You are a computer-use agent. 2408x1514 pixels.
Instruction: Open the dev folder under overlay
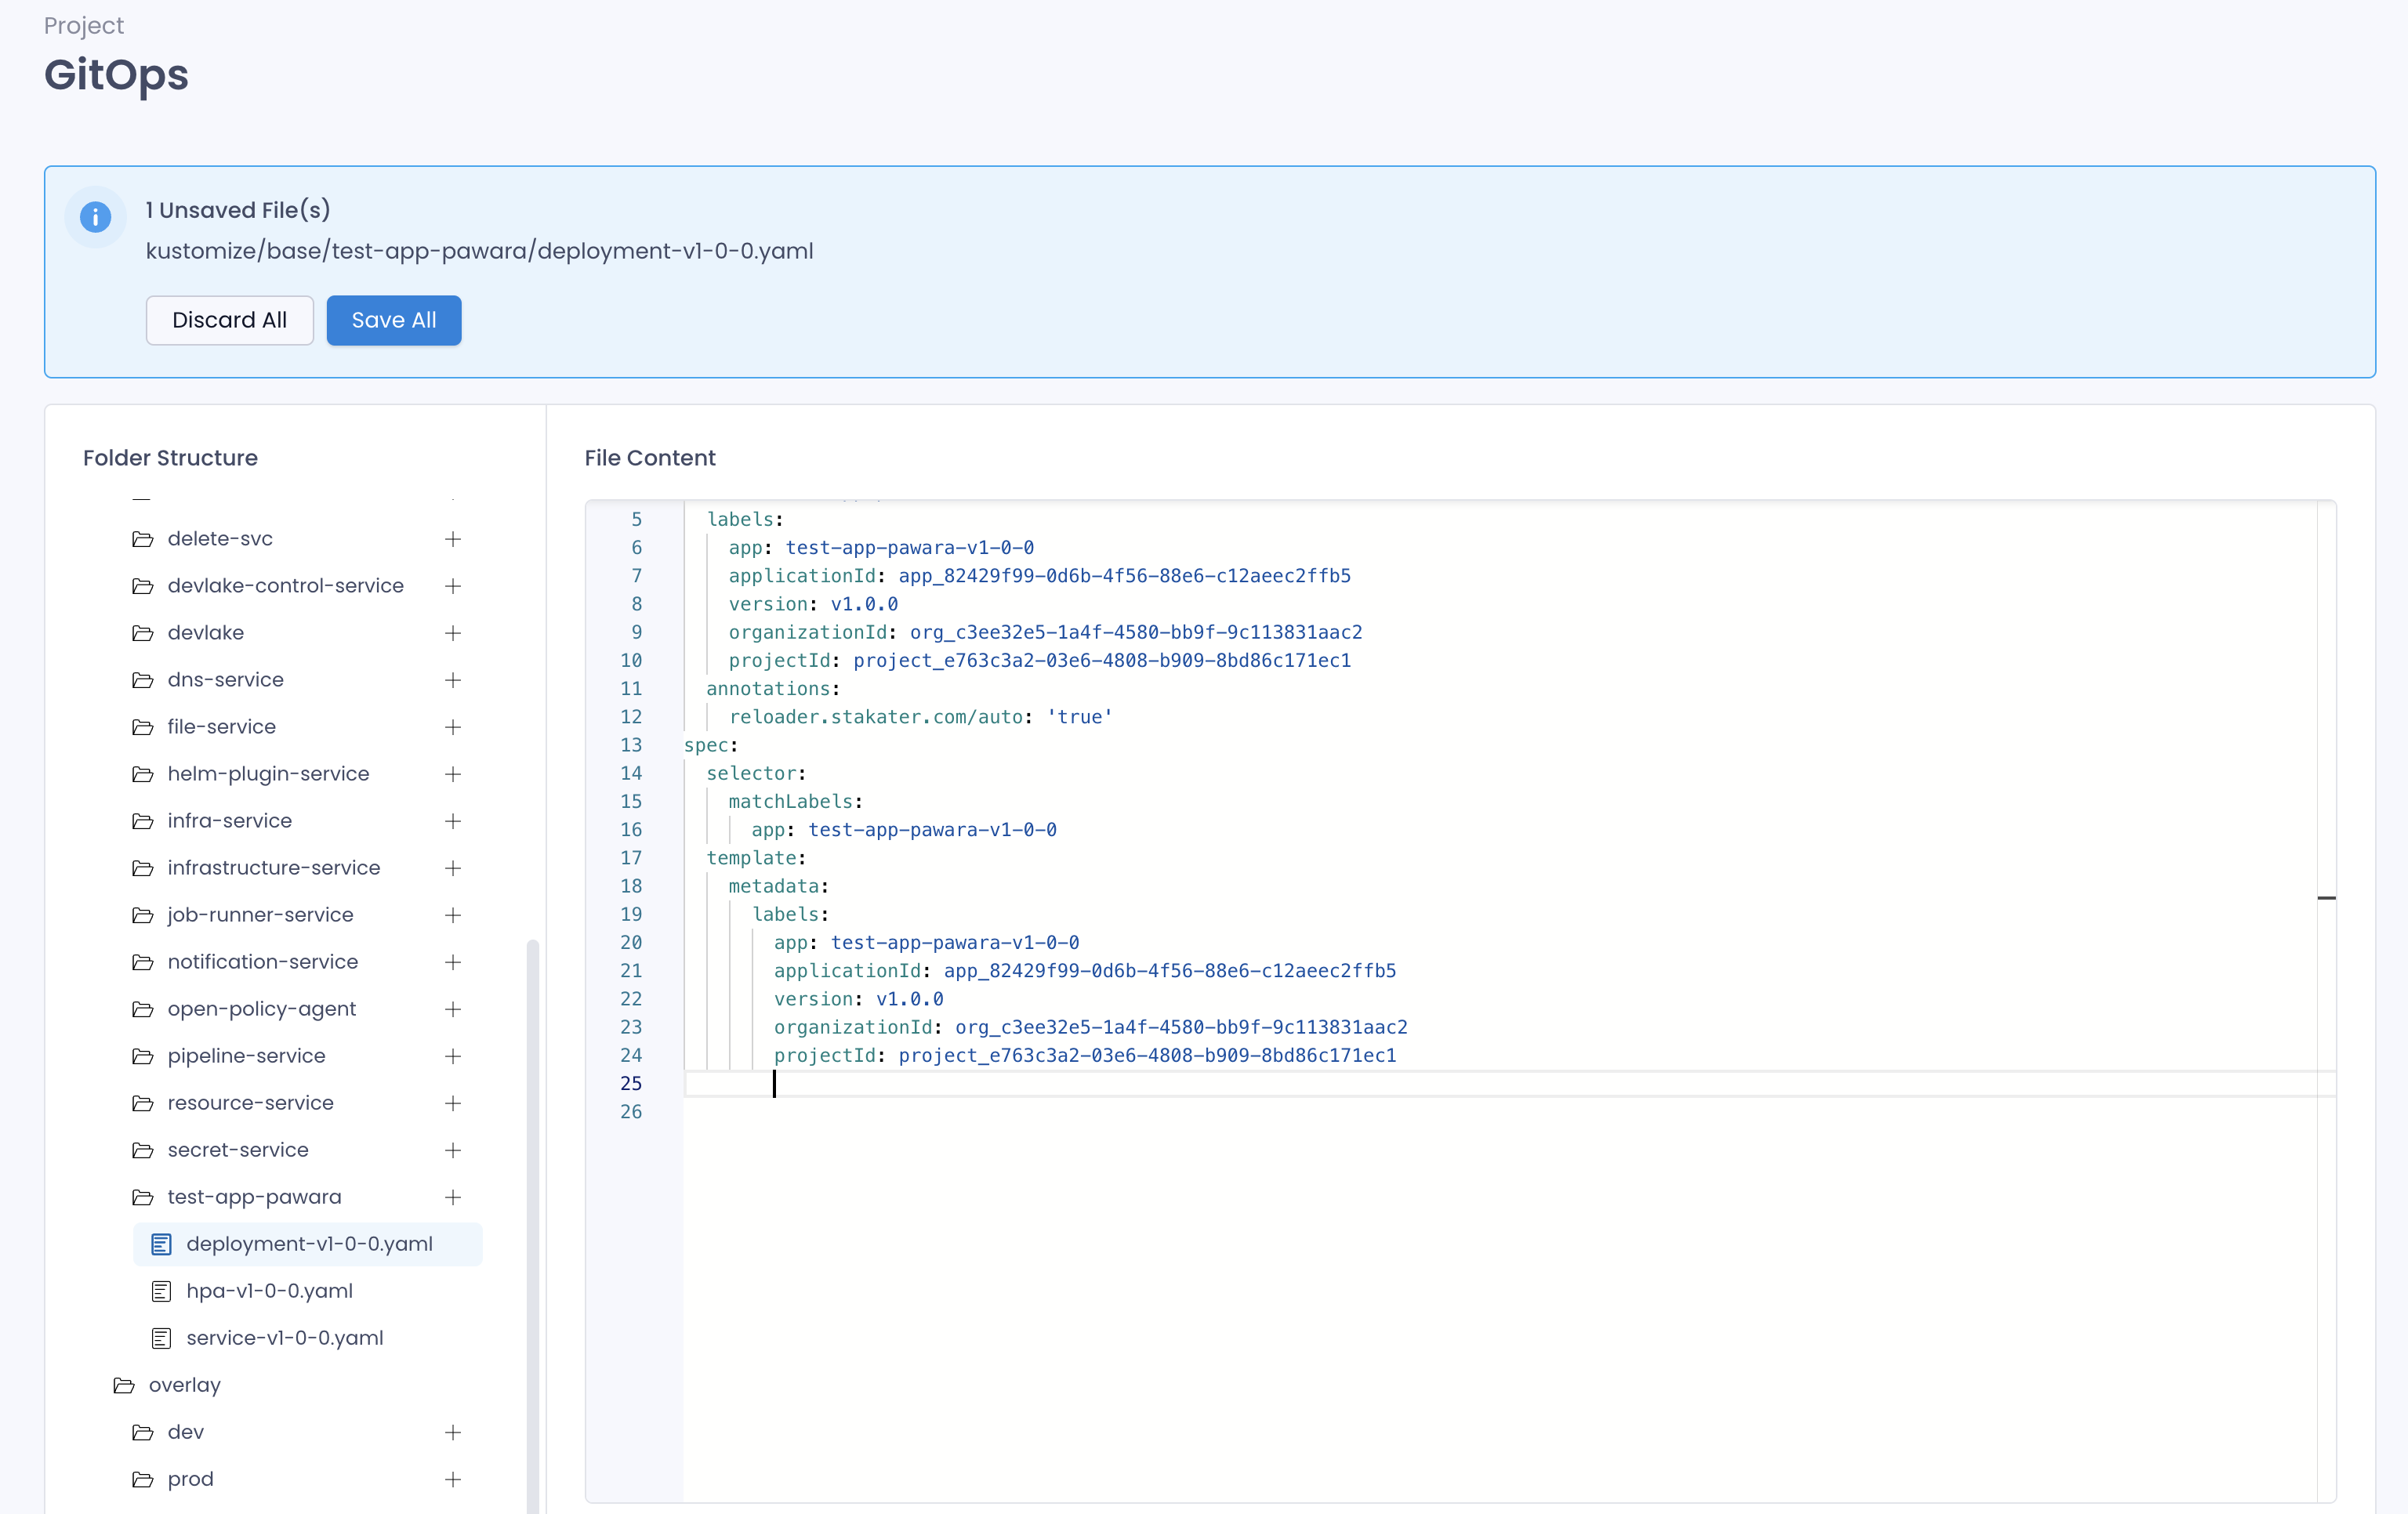click(x=168, y=1432)
